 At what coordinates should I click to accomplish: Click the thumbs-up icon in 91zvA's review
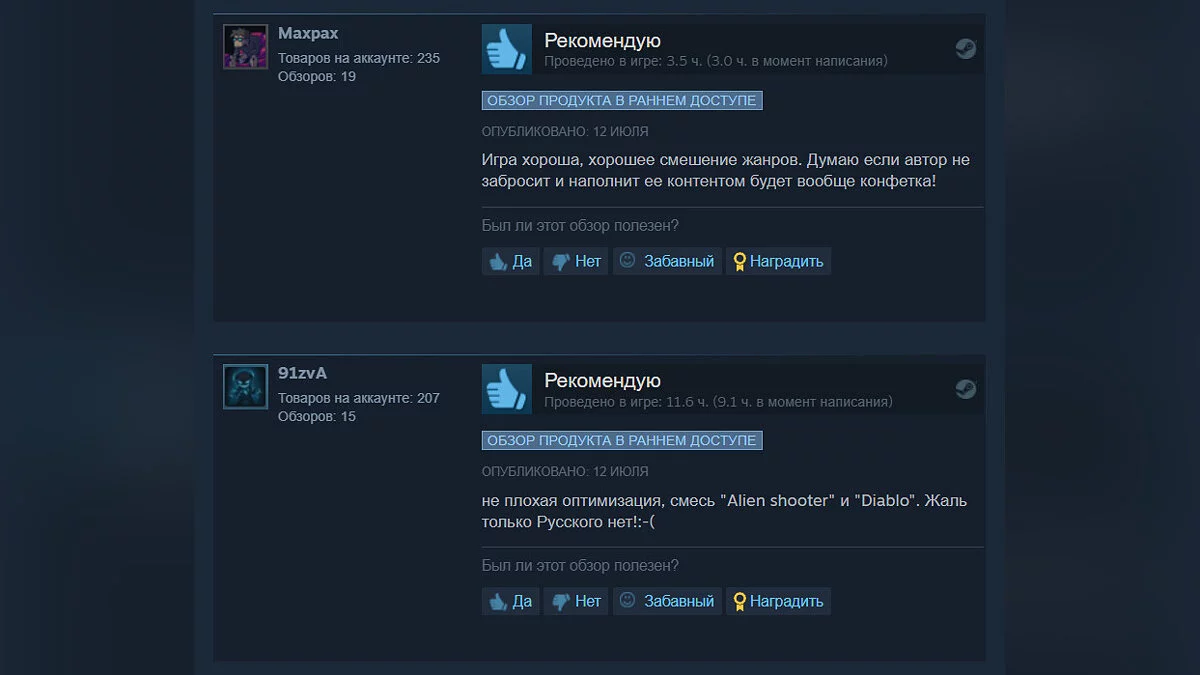(x=507, y=389)
